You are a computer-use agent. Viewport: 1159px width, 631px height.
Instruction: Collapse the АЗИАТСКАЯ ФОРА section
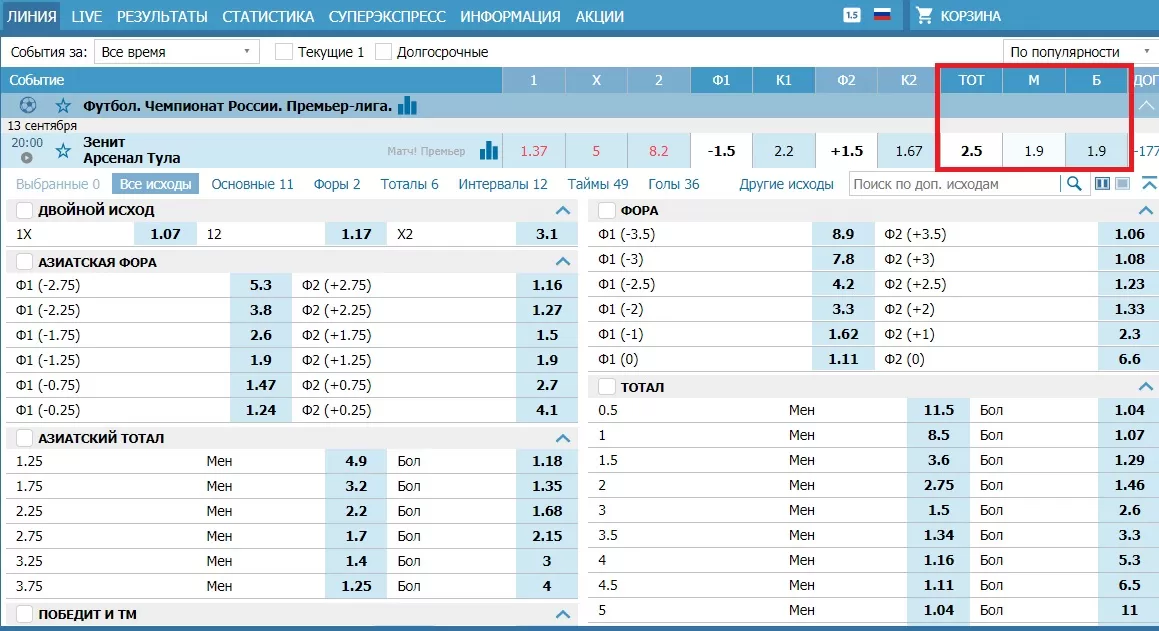(563, 262)
